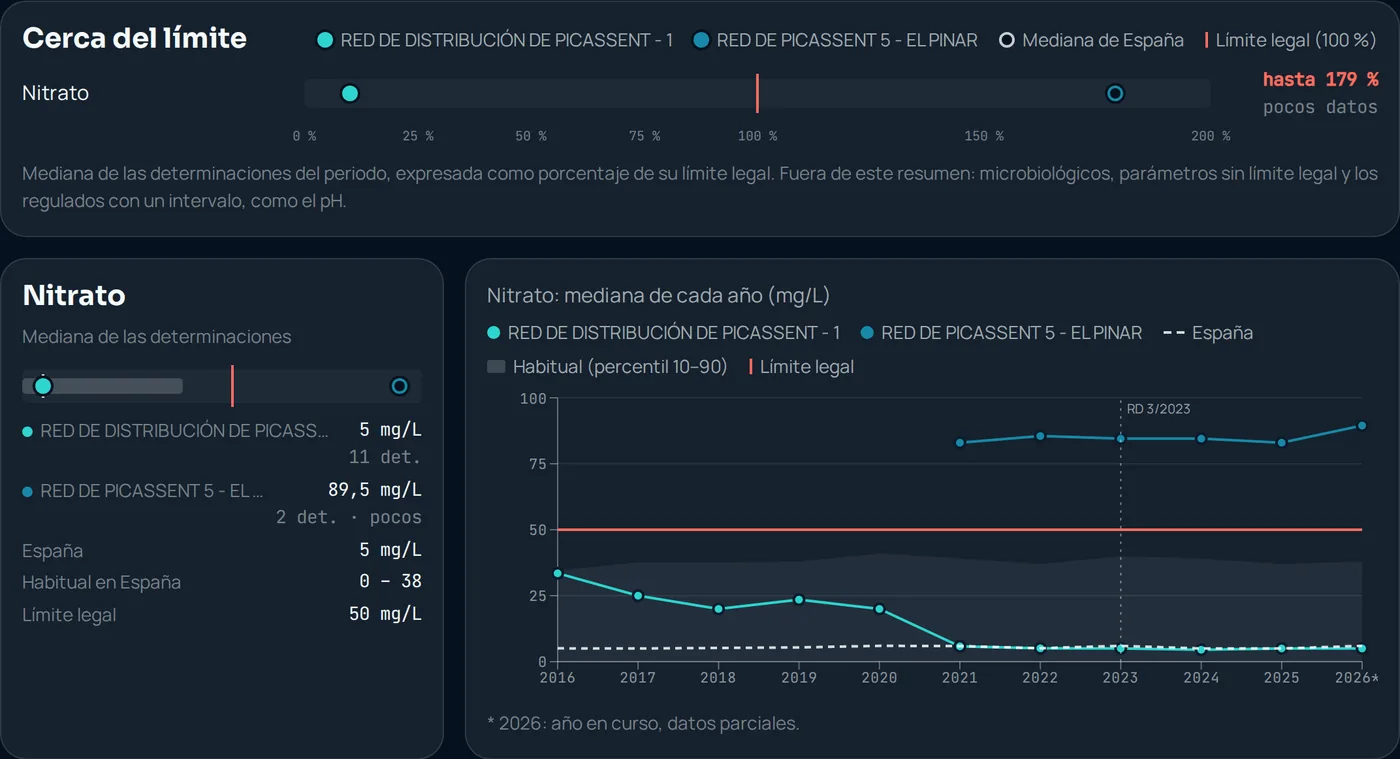Click the "89,5 mg/L" value
Screen dimensions: 1400x759
[375, 490]
